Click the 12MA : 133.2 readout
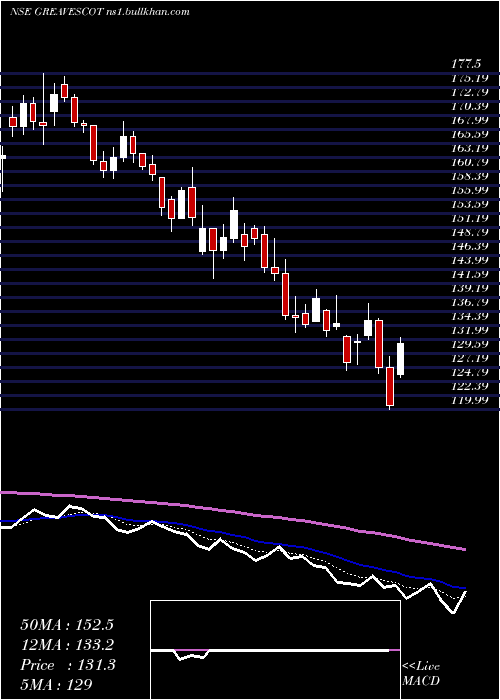The image size is (500, 700). click(67, 644)
